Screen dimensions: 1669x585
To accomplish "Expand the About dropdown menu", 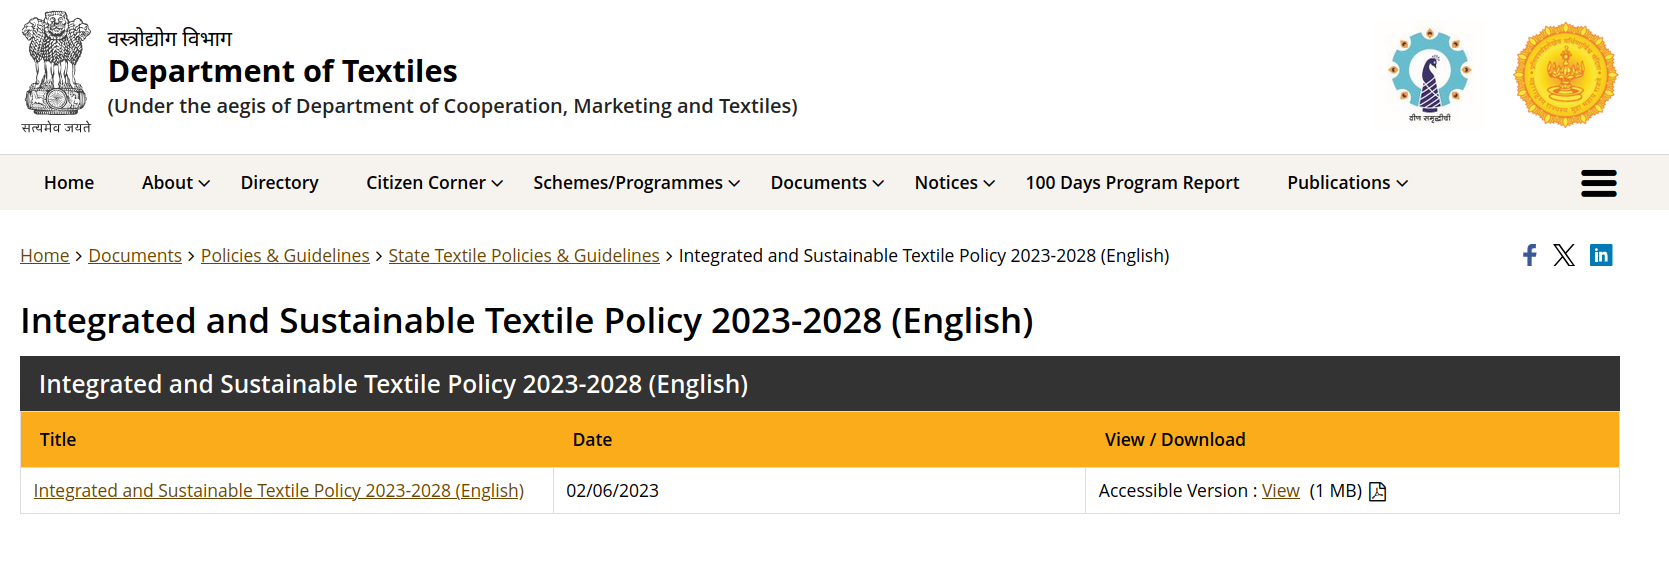I will [175, 183].
